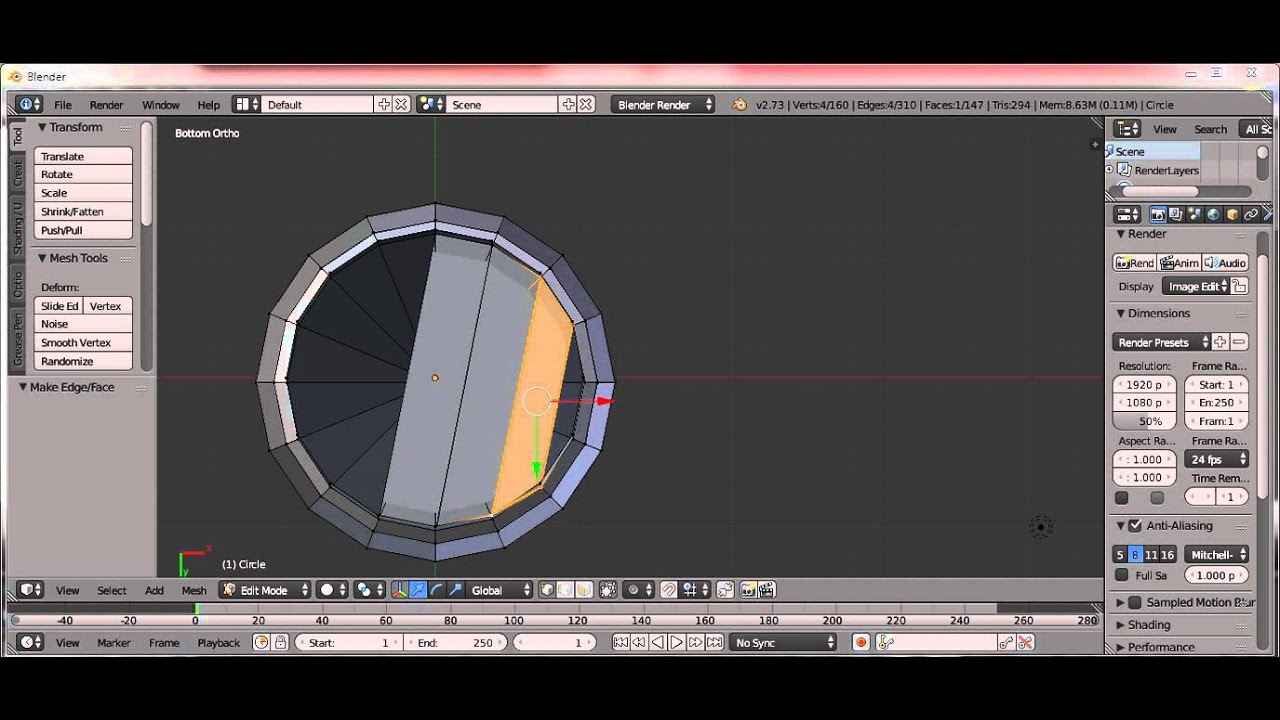
Task: Click play animation button in timeline
Action: (x=676, y=642)
